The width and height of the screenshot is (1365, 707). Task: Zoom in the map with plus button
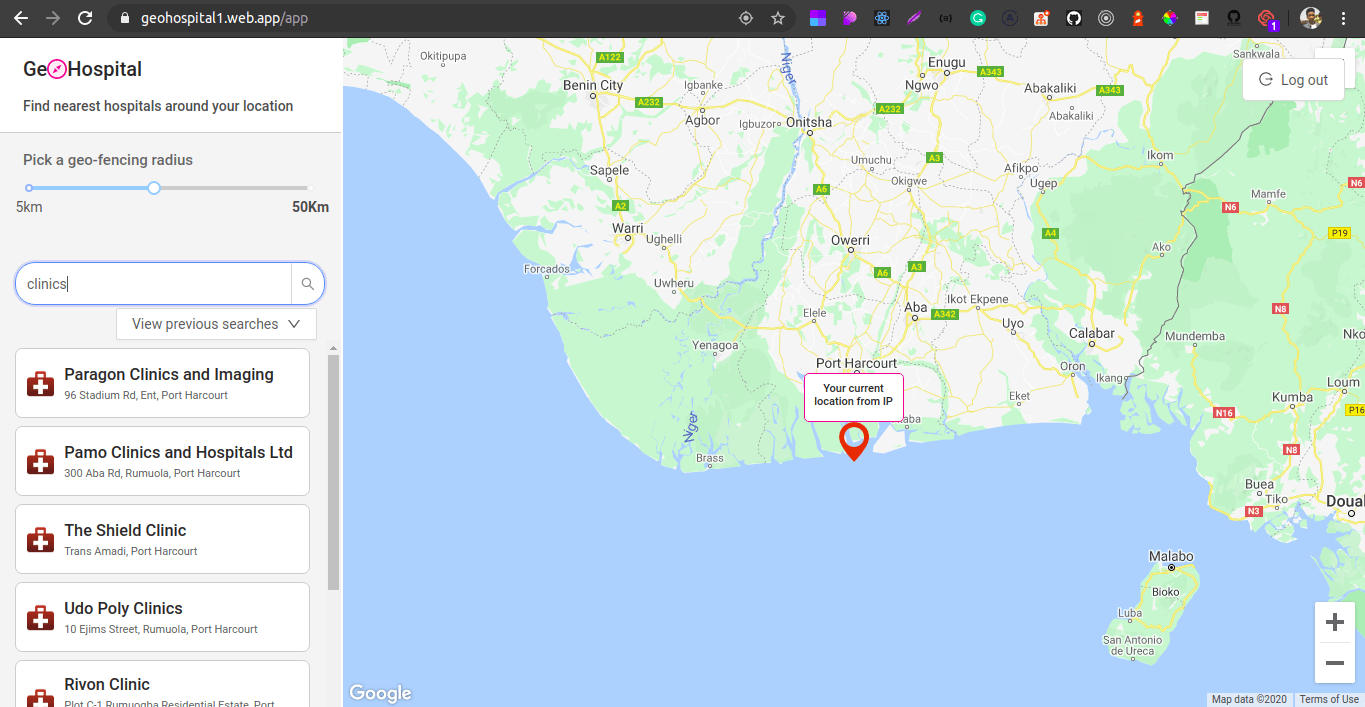tap(1334, 622)
